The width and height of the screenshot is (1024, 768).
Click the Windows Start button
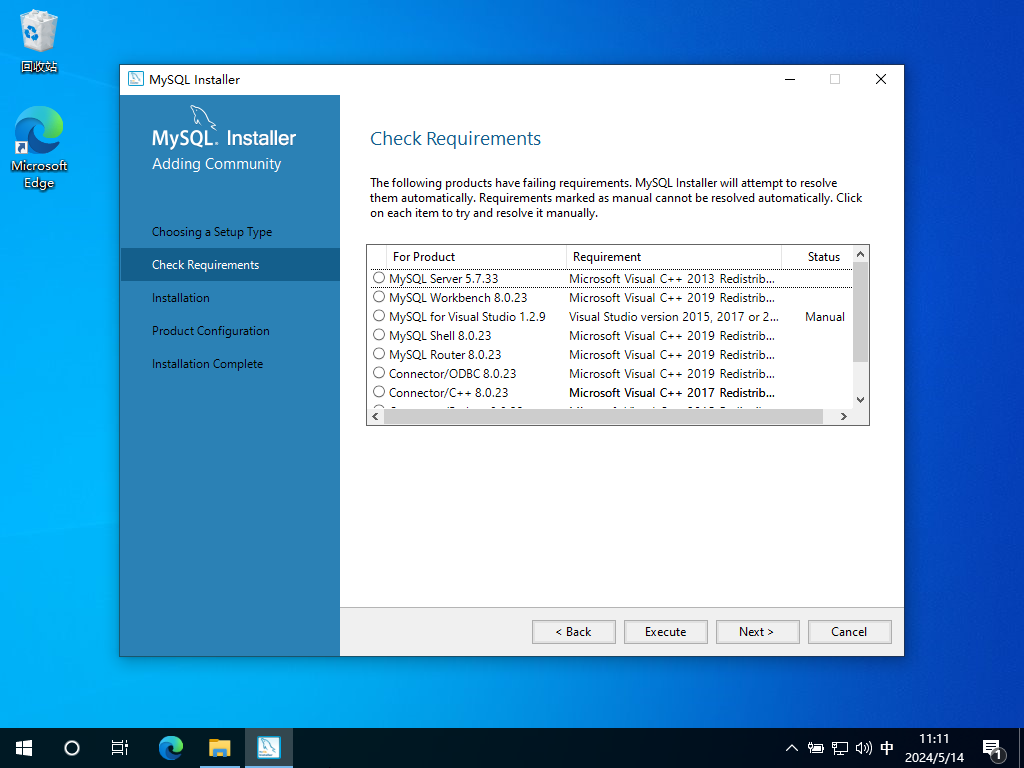(x=24, y=747)
